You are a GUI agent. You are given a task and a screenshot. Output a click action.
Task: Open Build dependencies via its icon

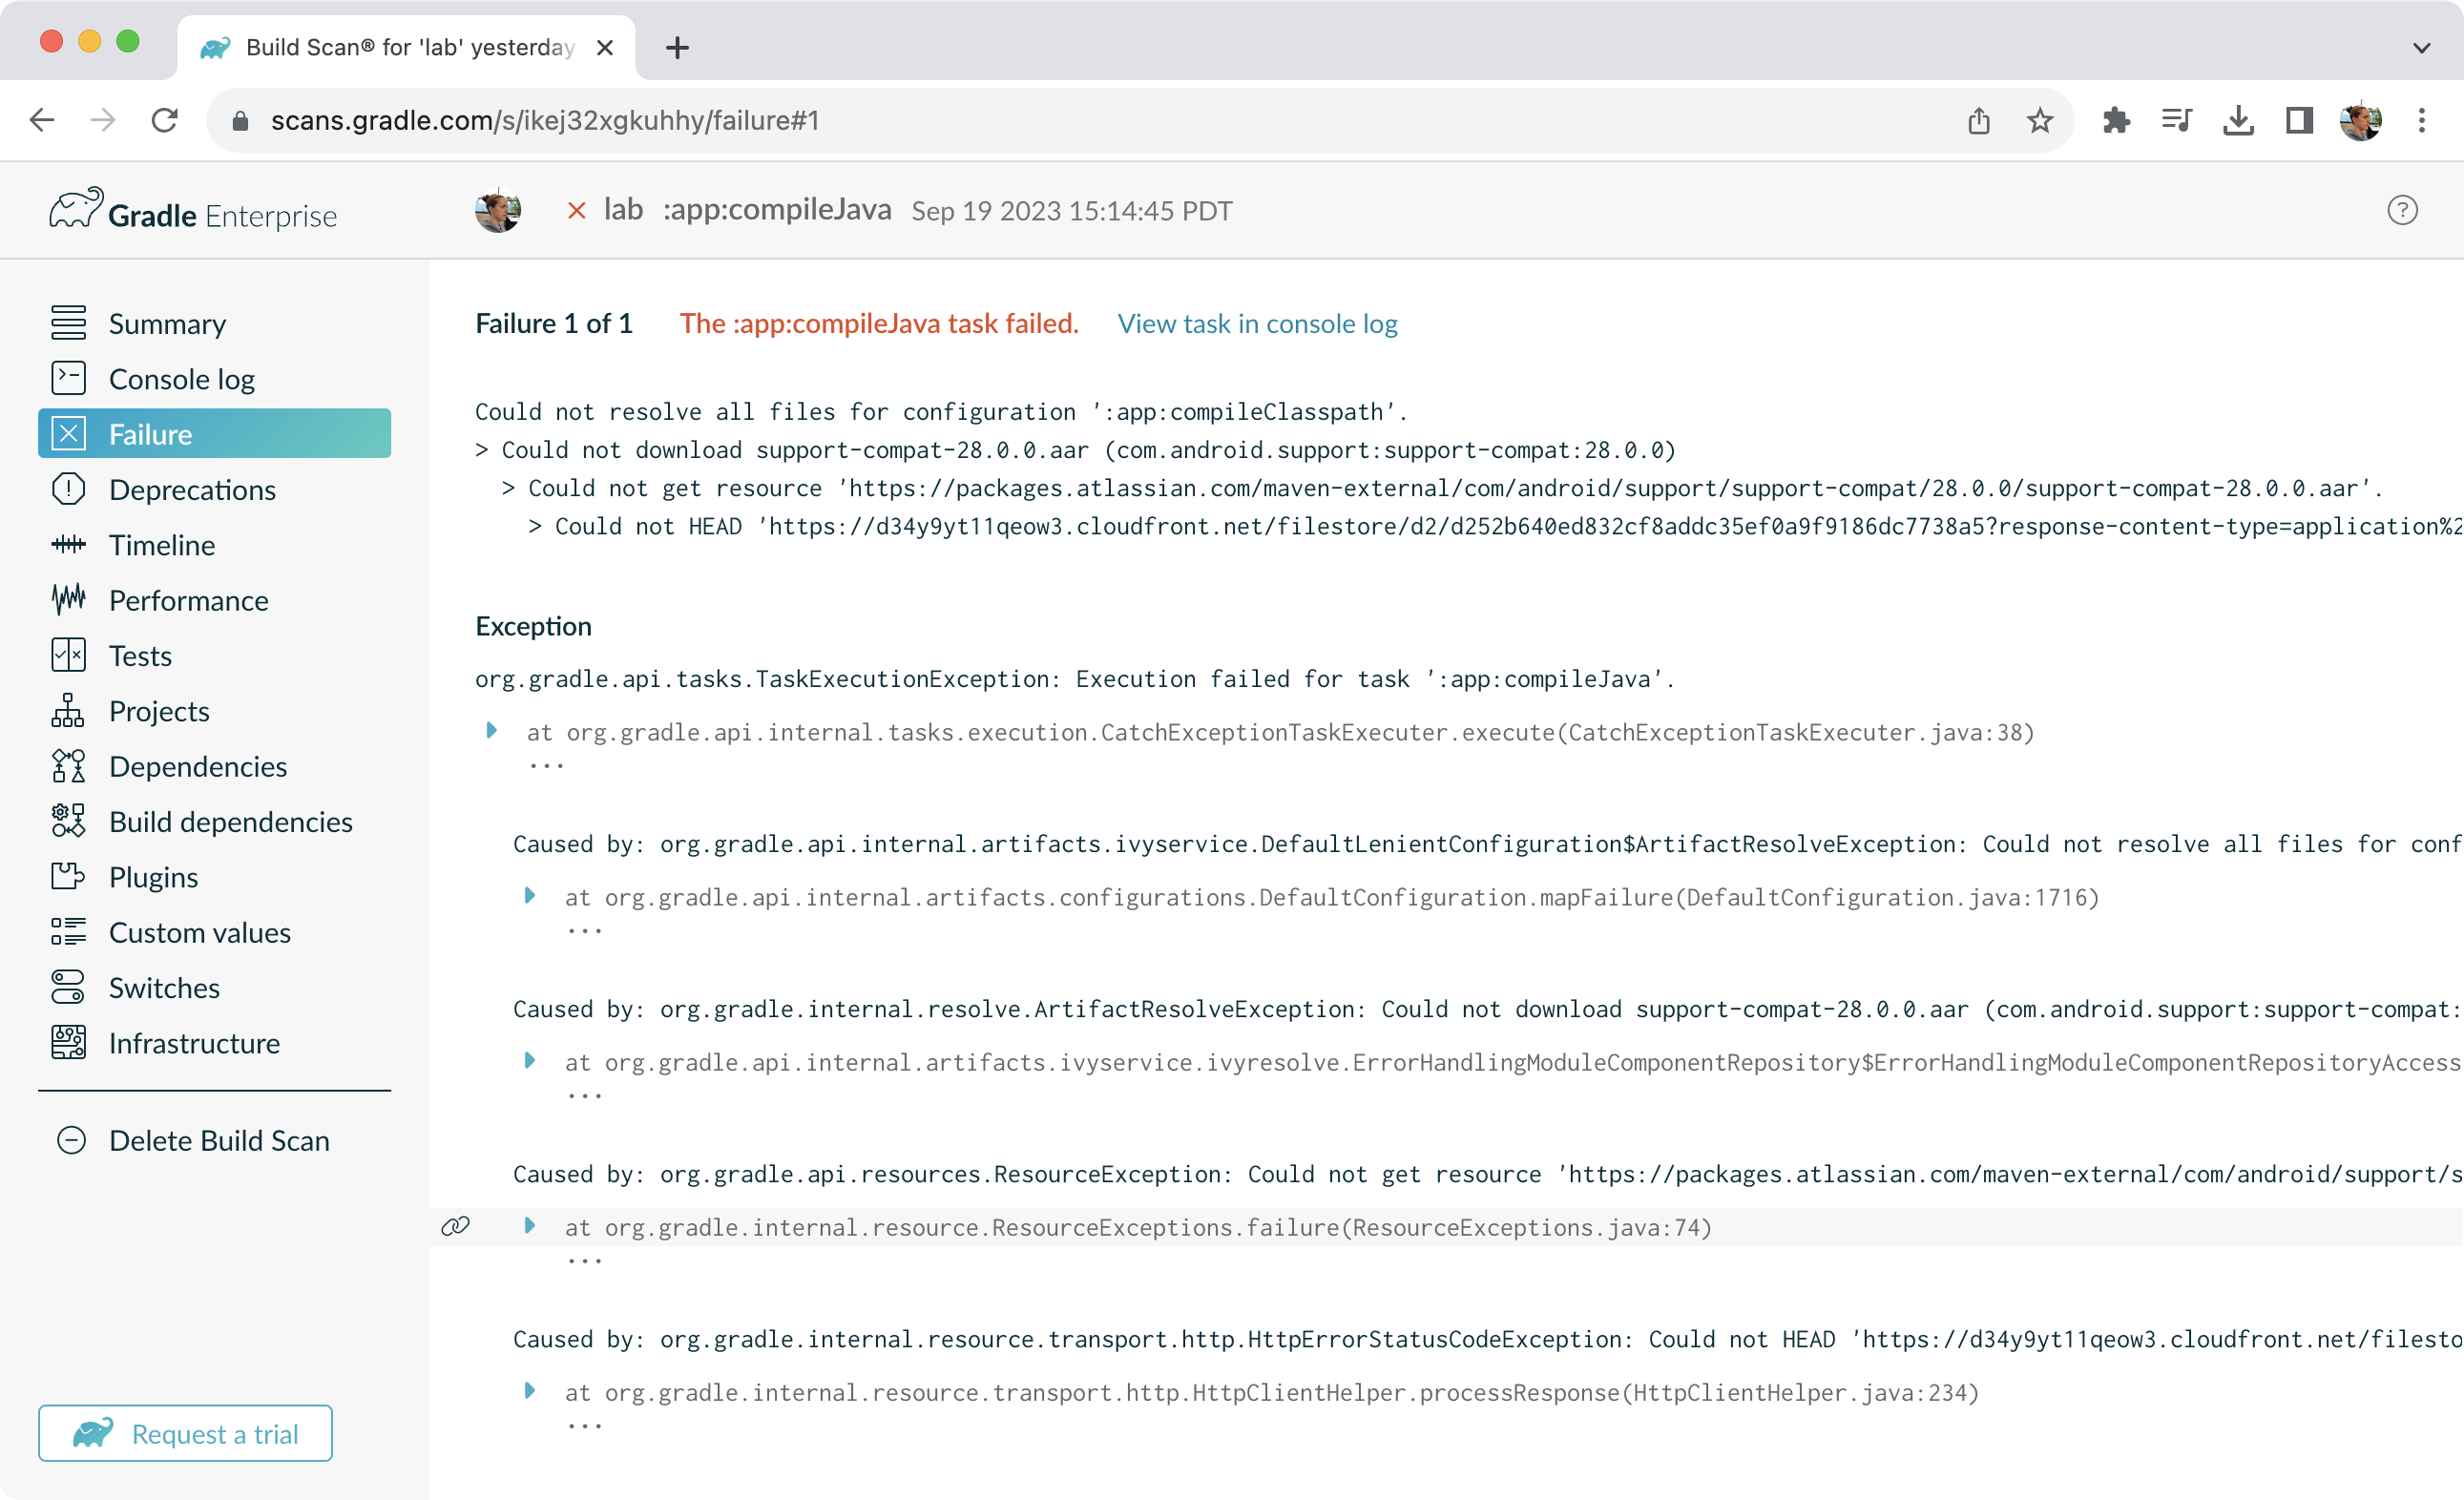(x=68, y=820)
